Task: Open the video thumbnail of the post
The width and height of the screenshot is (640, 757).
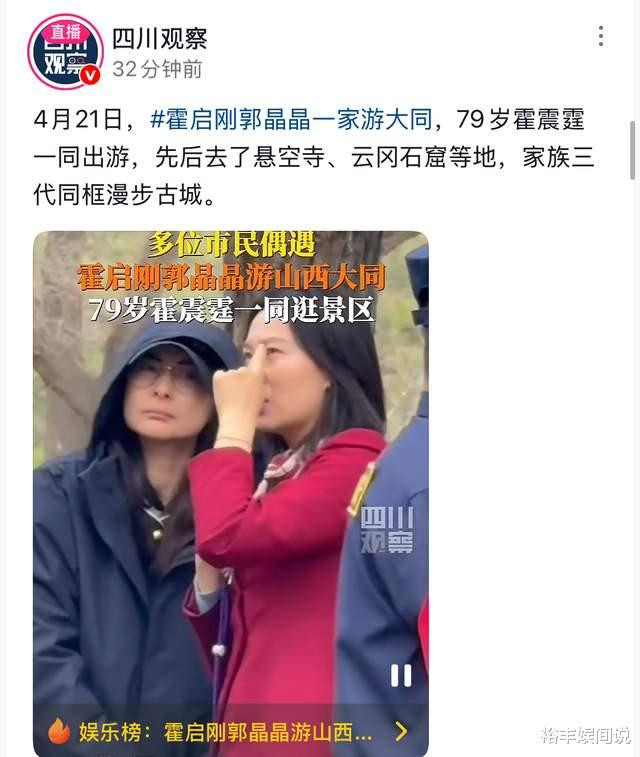Action: (x=231, y=492)
